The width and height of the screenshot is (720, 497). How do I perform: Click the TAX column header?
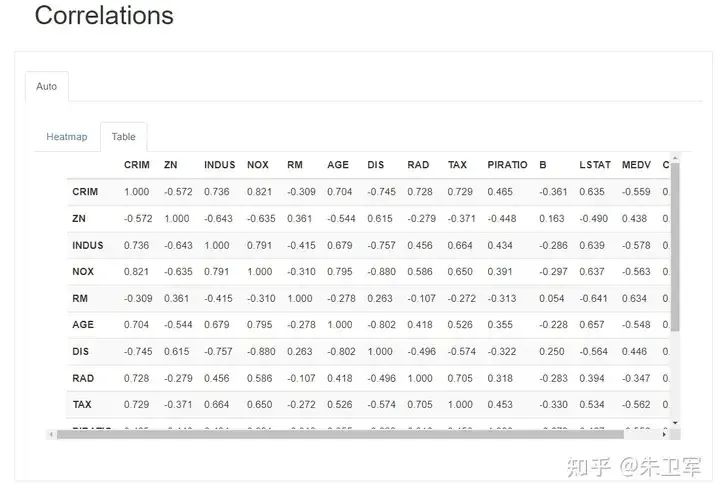[x=457, y=165]
